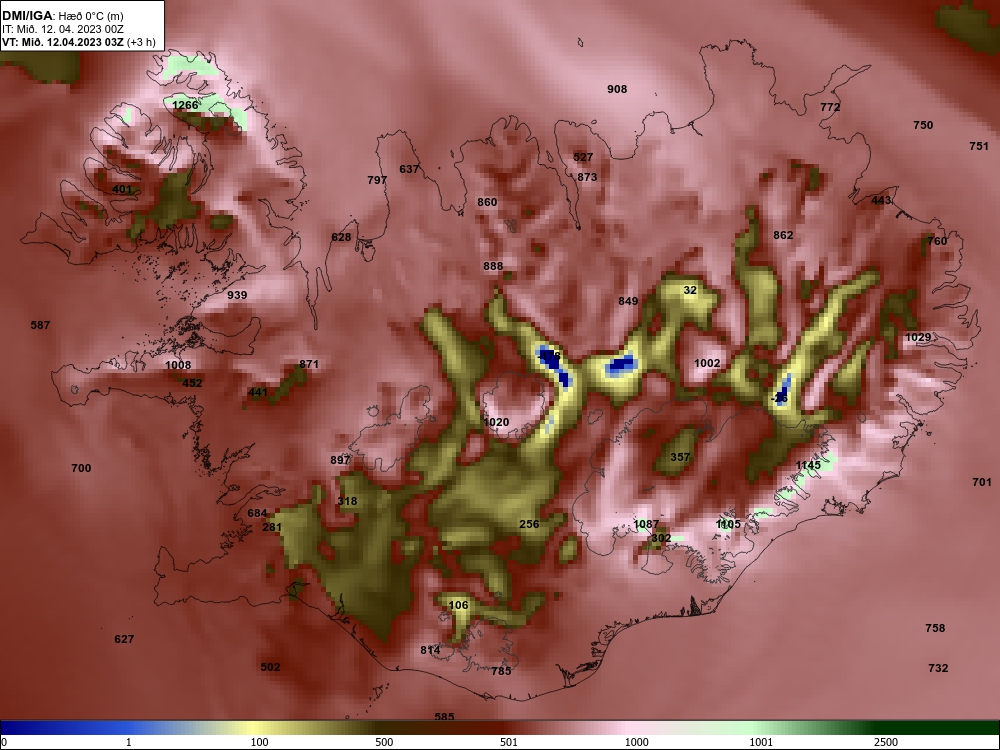Click the 32 value in yellow area

point(690,290)
